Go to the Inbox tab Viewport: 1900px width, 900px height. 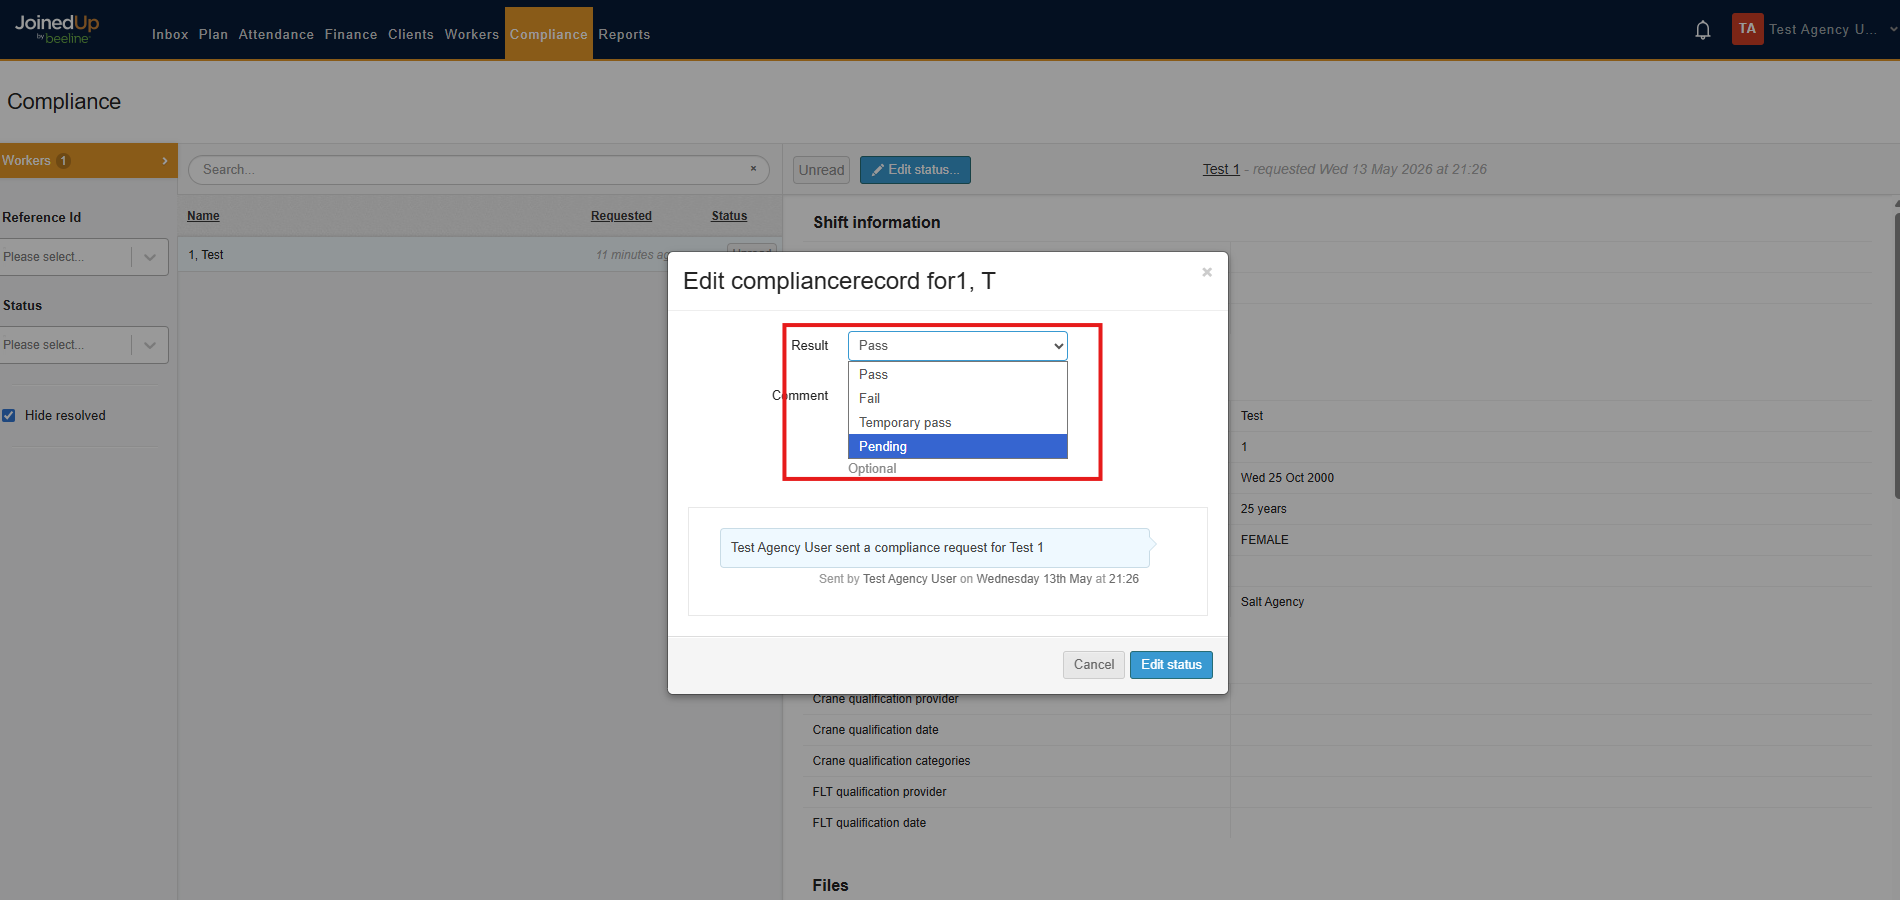(170, 34)
